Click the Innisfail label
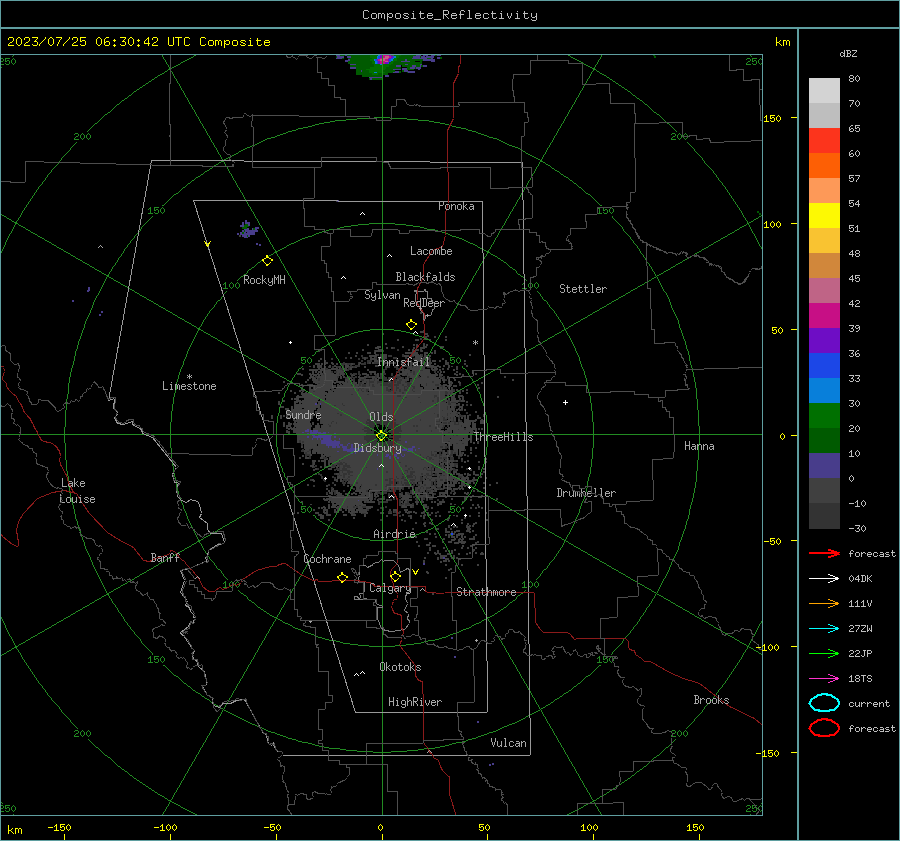The image size is (900, 841). tap(404, 362)
